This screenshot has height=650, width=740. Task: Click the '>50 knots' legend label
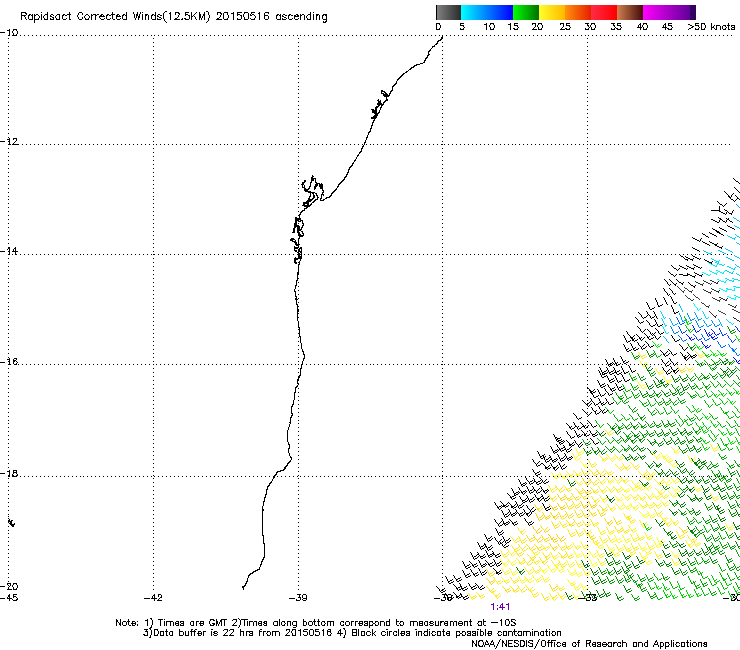pos(711,27)
